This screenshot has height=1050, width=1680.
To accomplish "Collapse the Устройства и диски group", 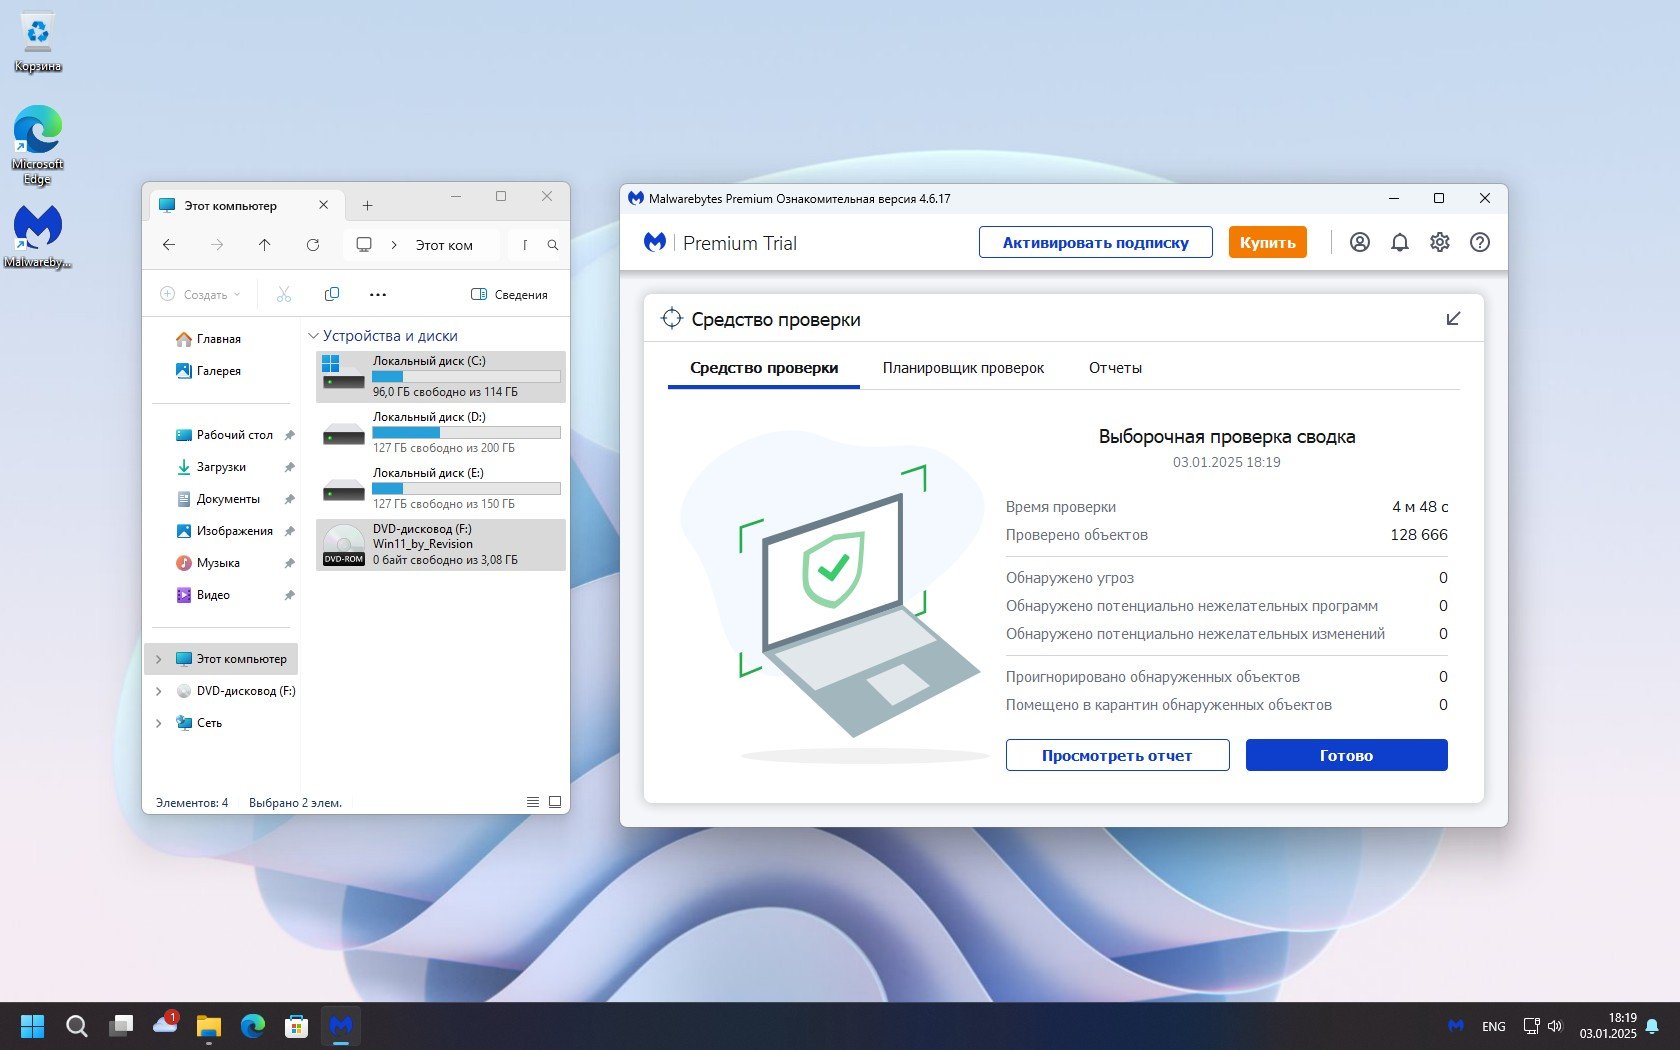I will click(313, 336).
